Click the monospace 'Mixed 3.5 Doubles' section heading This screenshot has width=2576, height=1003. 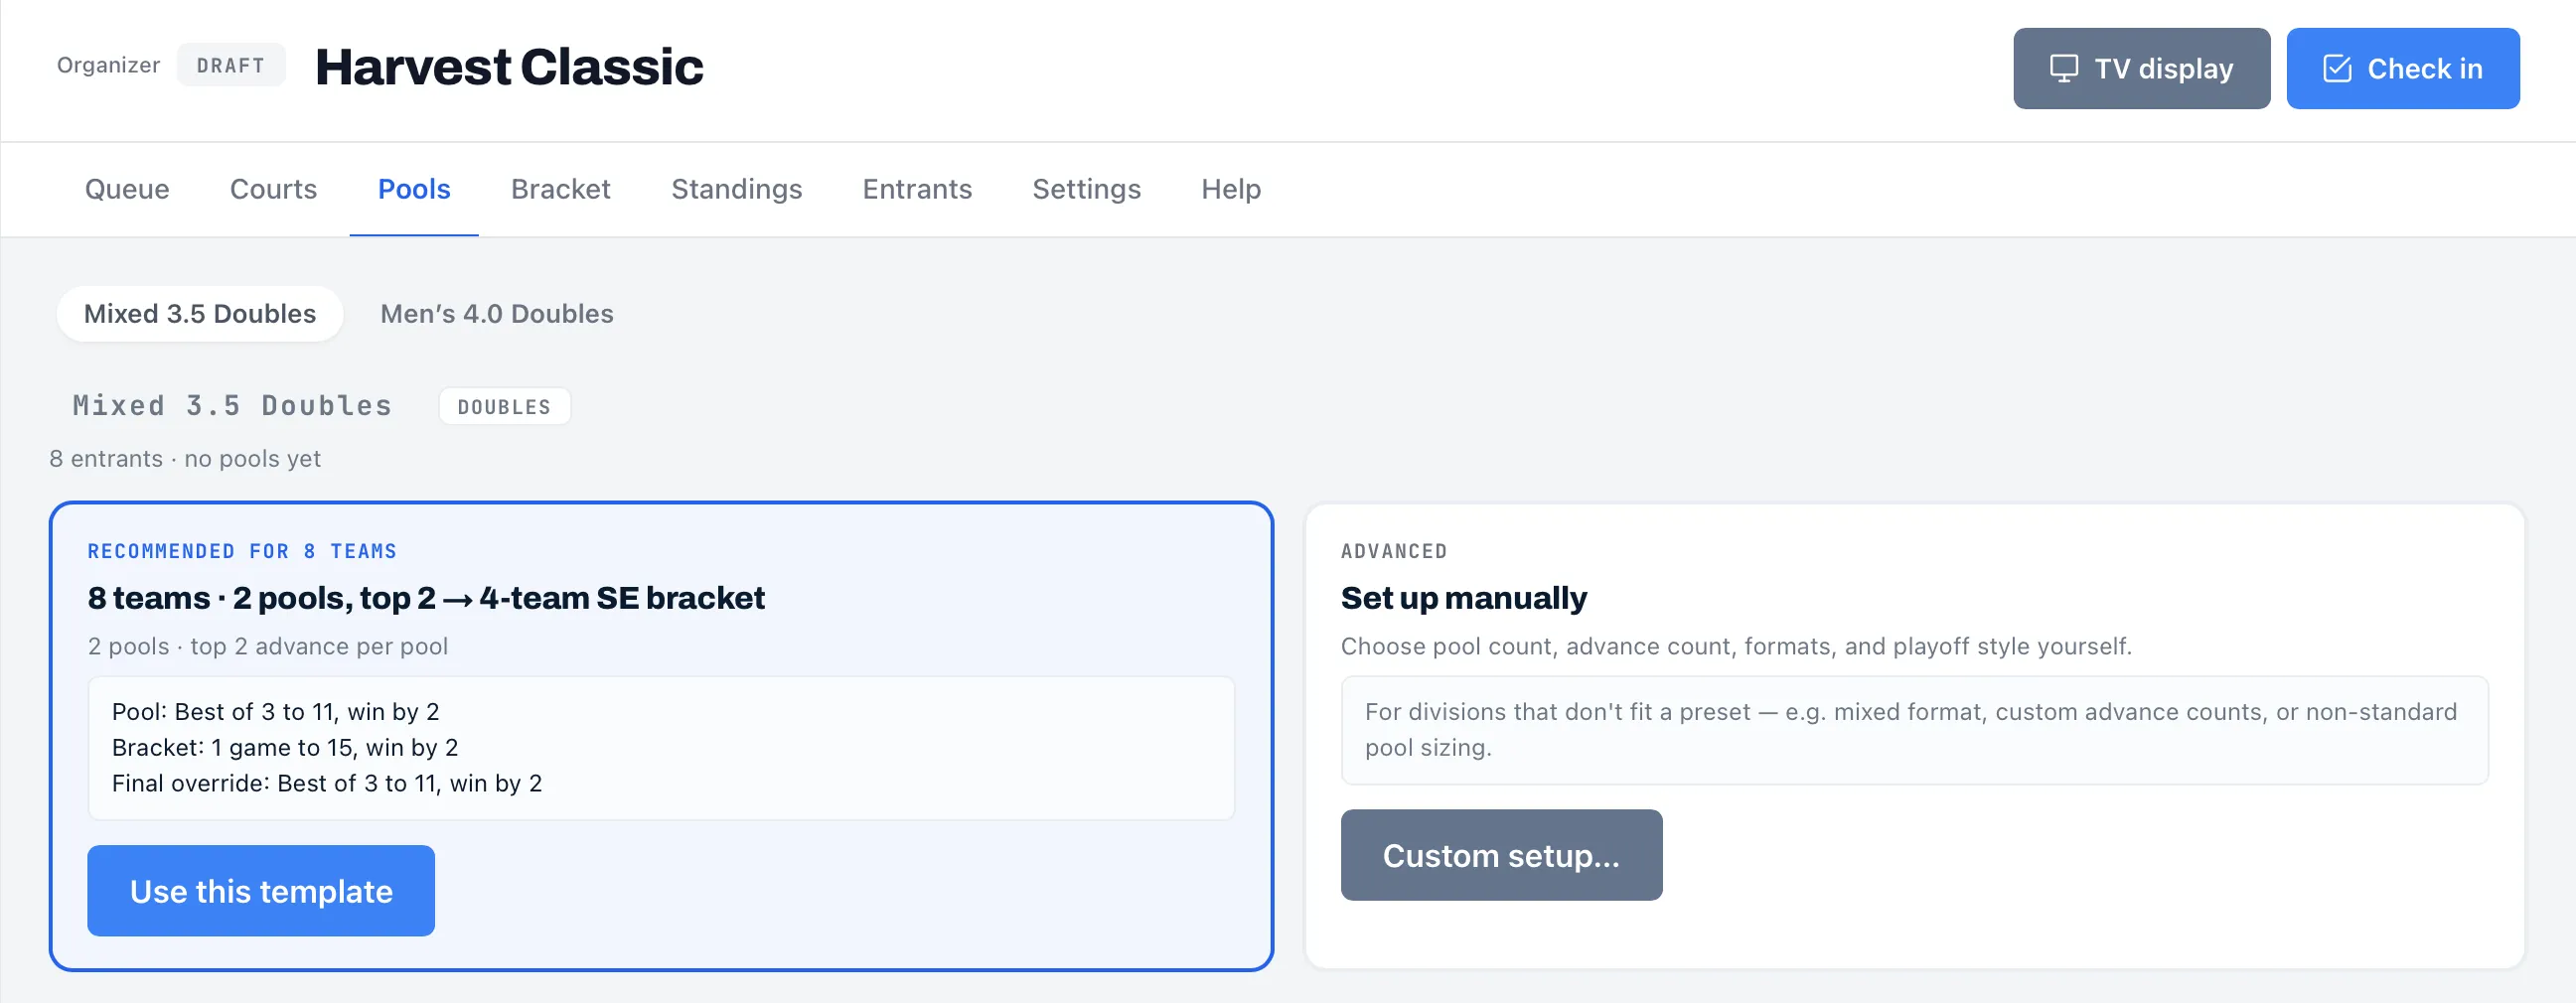pyautogui.click(x=232, y=405)
